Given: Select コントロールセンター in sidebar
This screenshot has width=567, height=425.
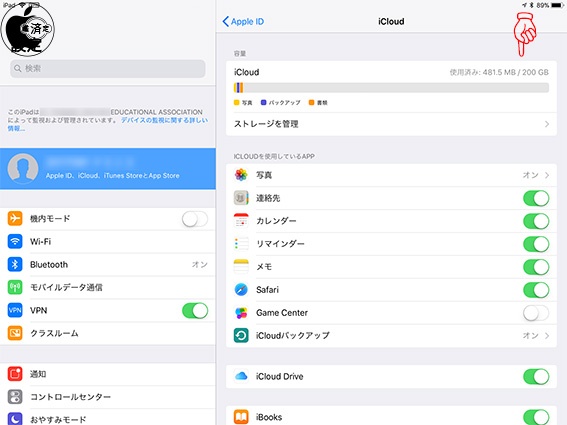Looking at the screenshot, I should 108,397.
